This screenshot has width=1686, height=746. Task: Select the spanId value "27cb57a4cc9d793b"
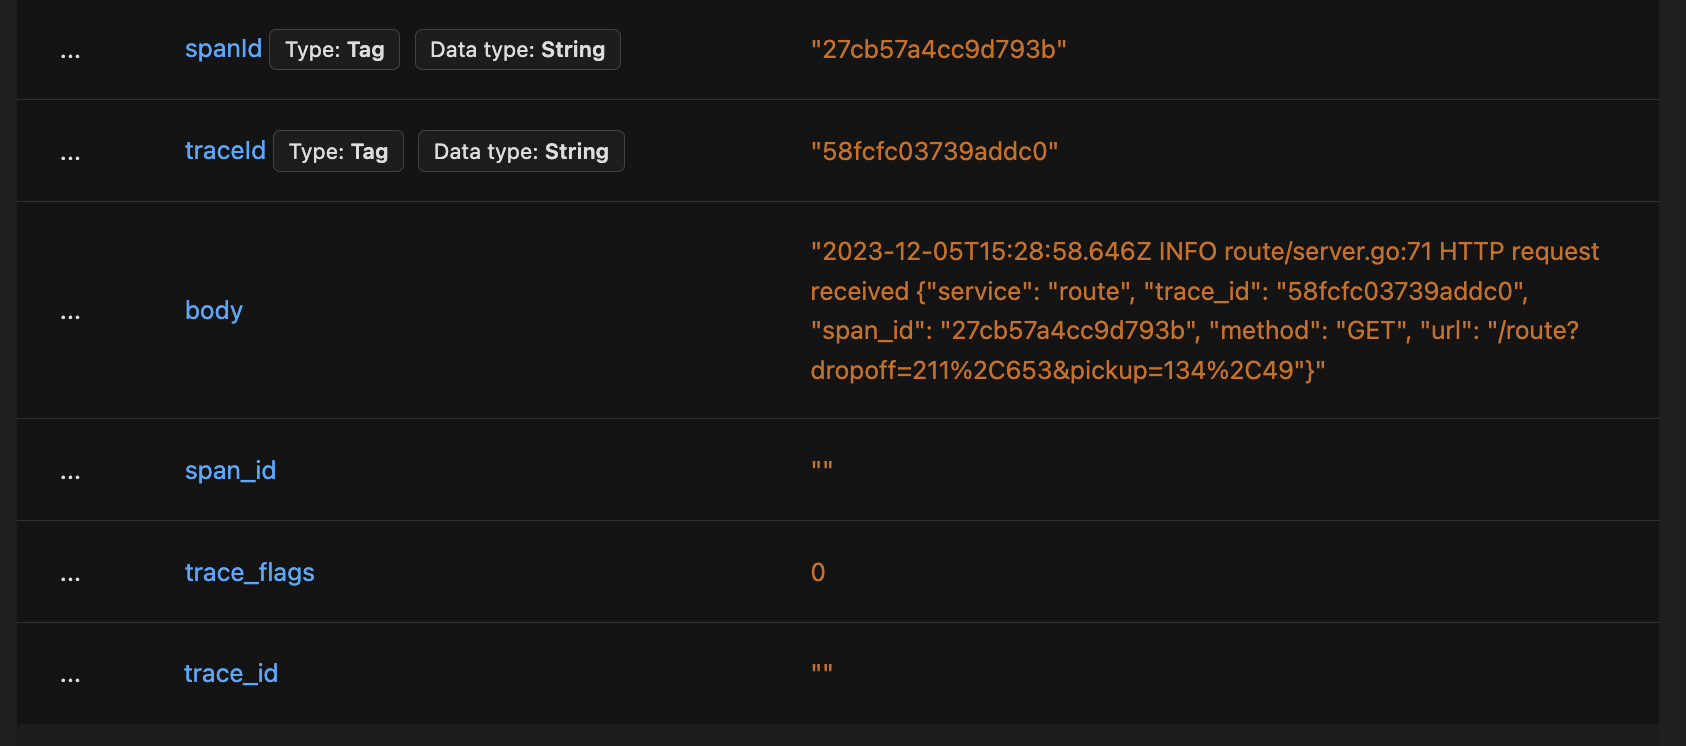pyautogui.click(x=939, y=50)
